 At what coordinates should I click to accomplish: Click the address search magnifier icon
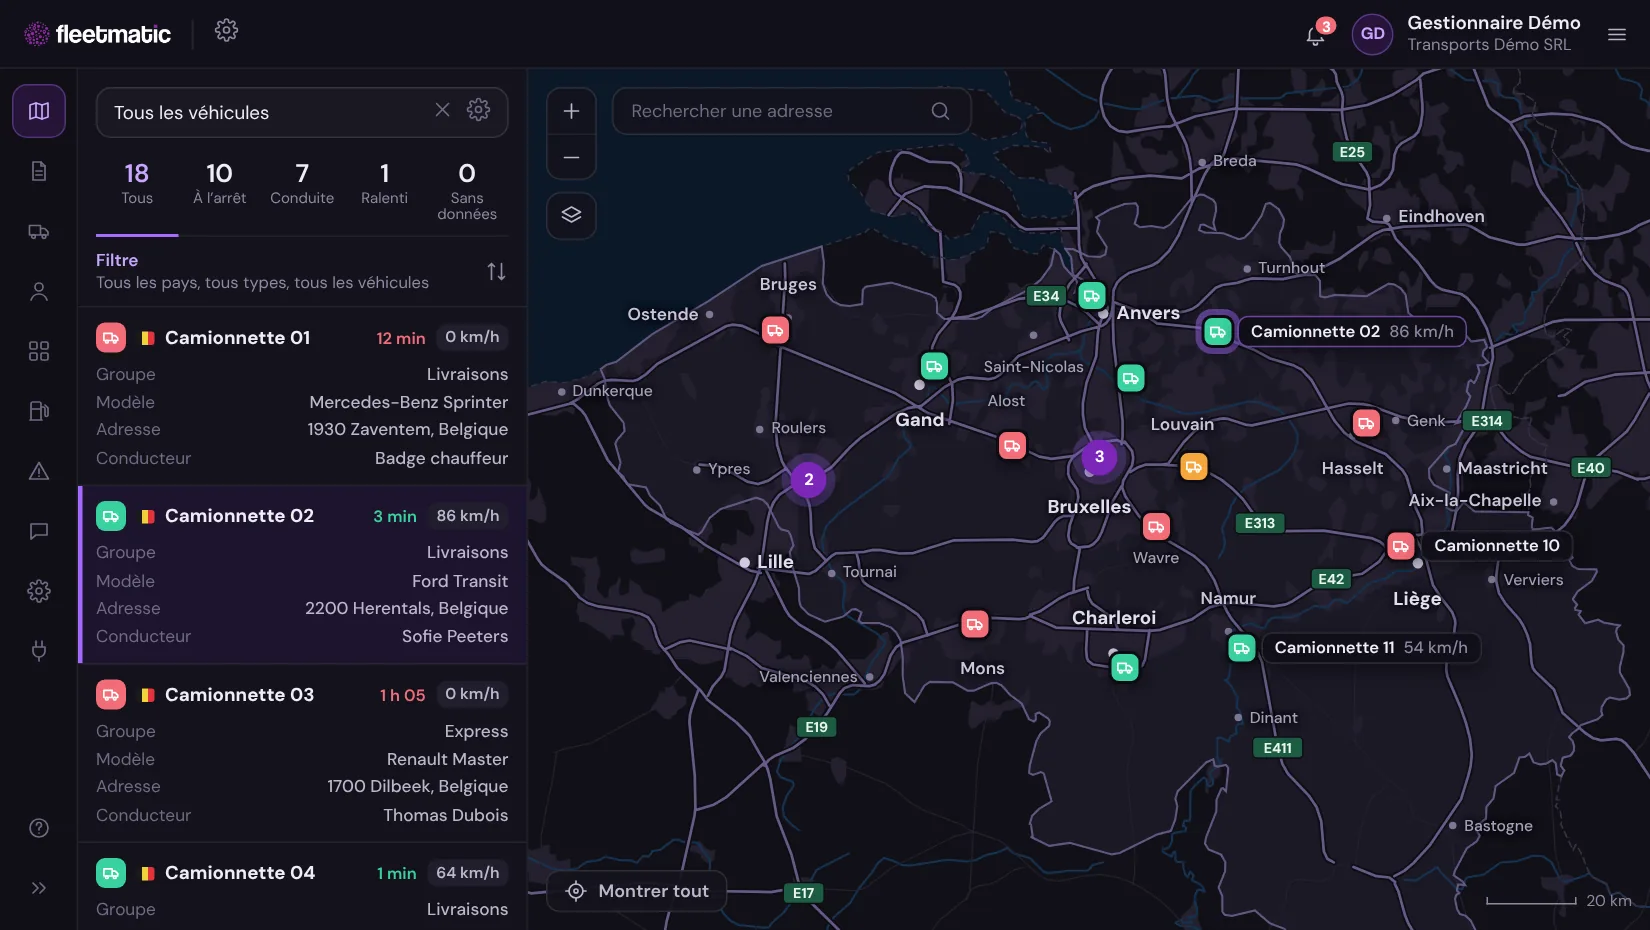[940, 111]
